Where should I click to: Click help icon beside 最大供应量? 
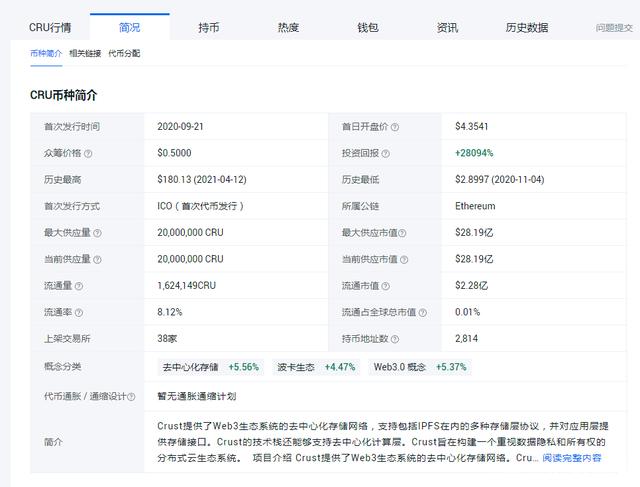click(x=97, y=233)
